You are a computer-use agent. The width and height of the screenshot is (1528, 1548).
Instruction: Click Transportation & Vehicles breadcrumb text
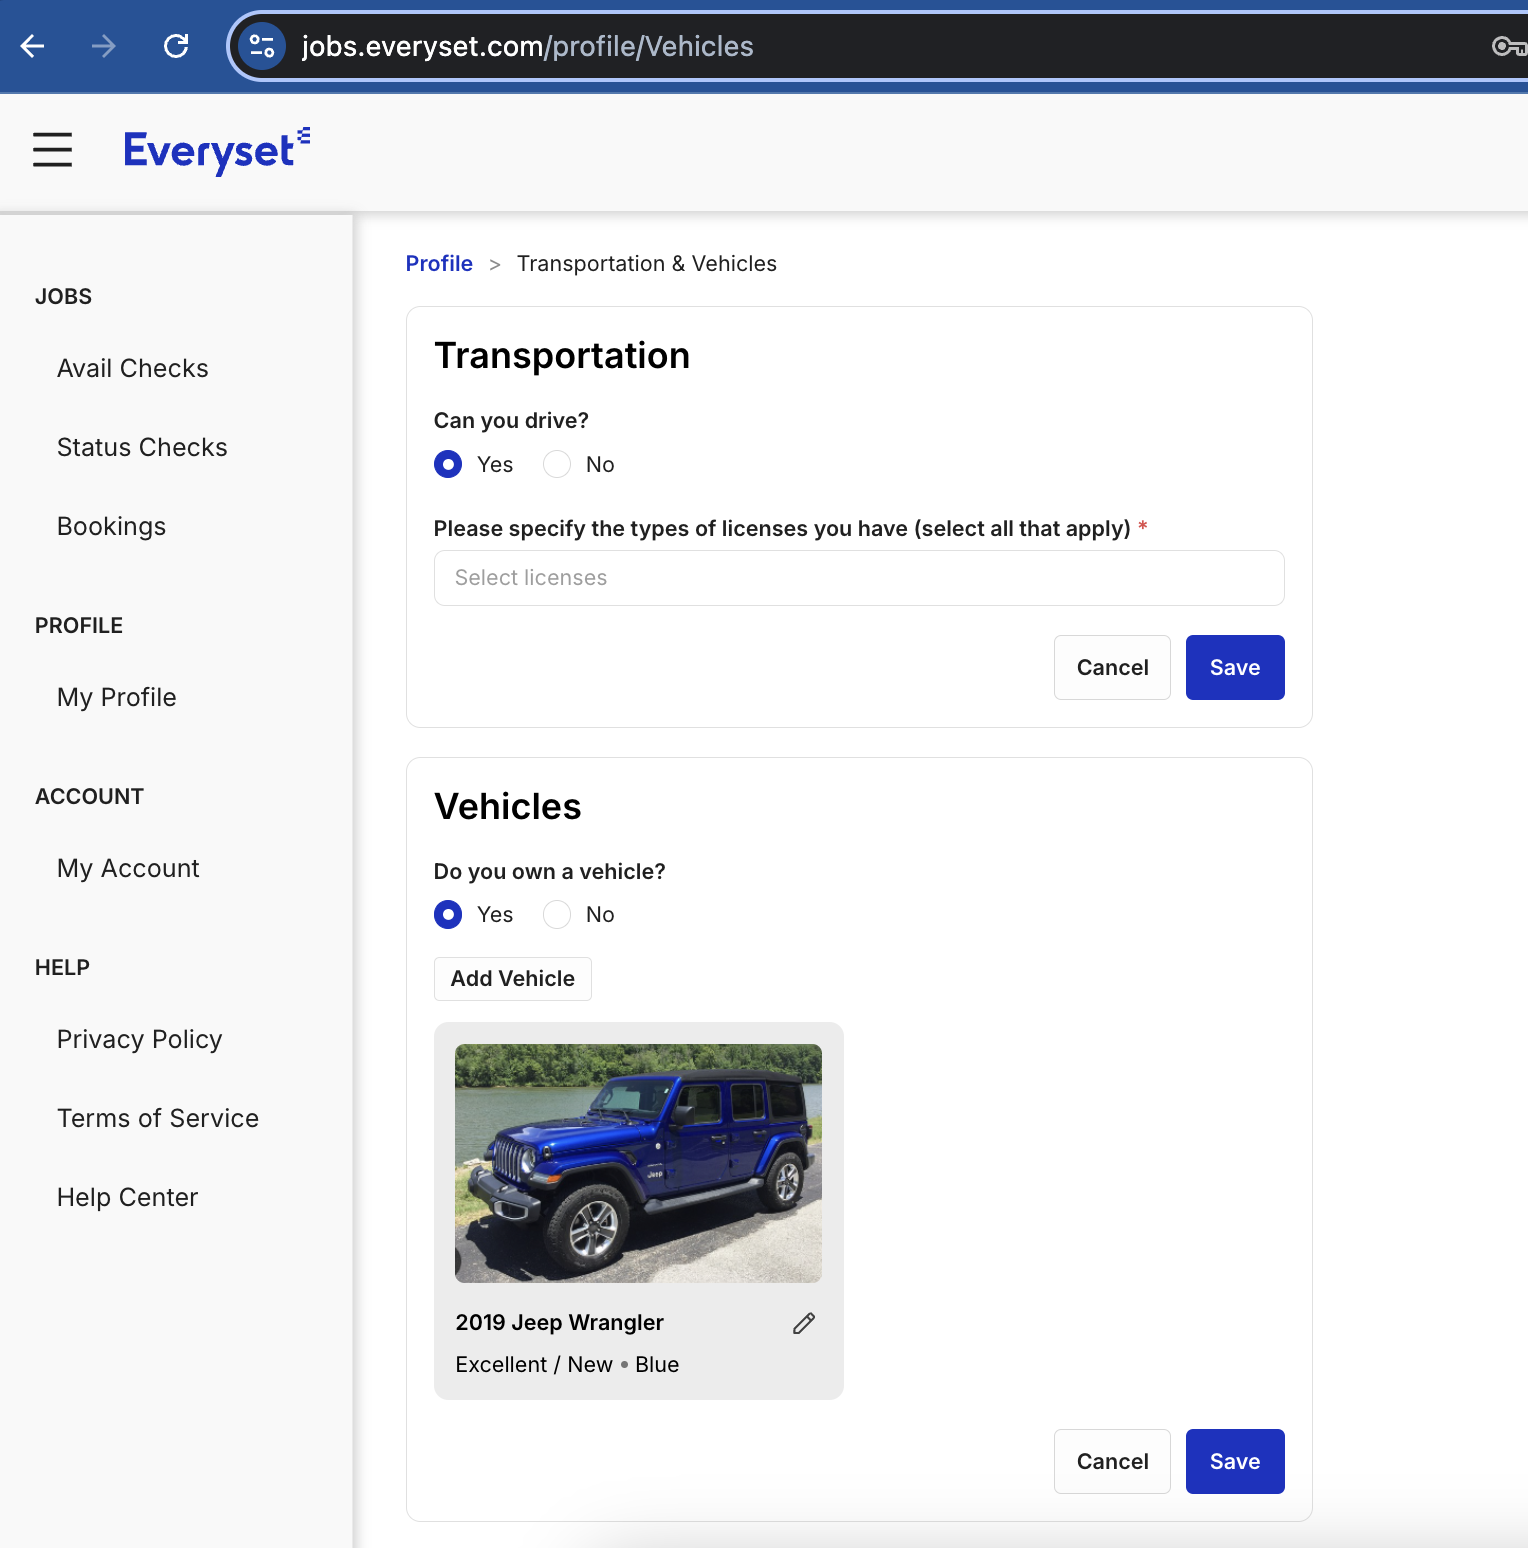pyautogui.click(x=647, y=264)
